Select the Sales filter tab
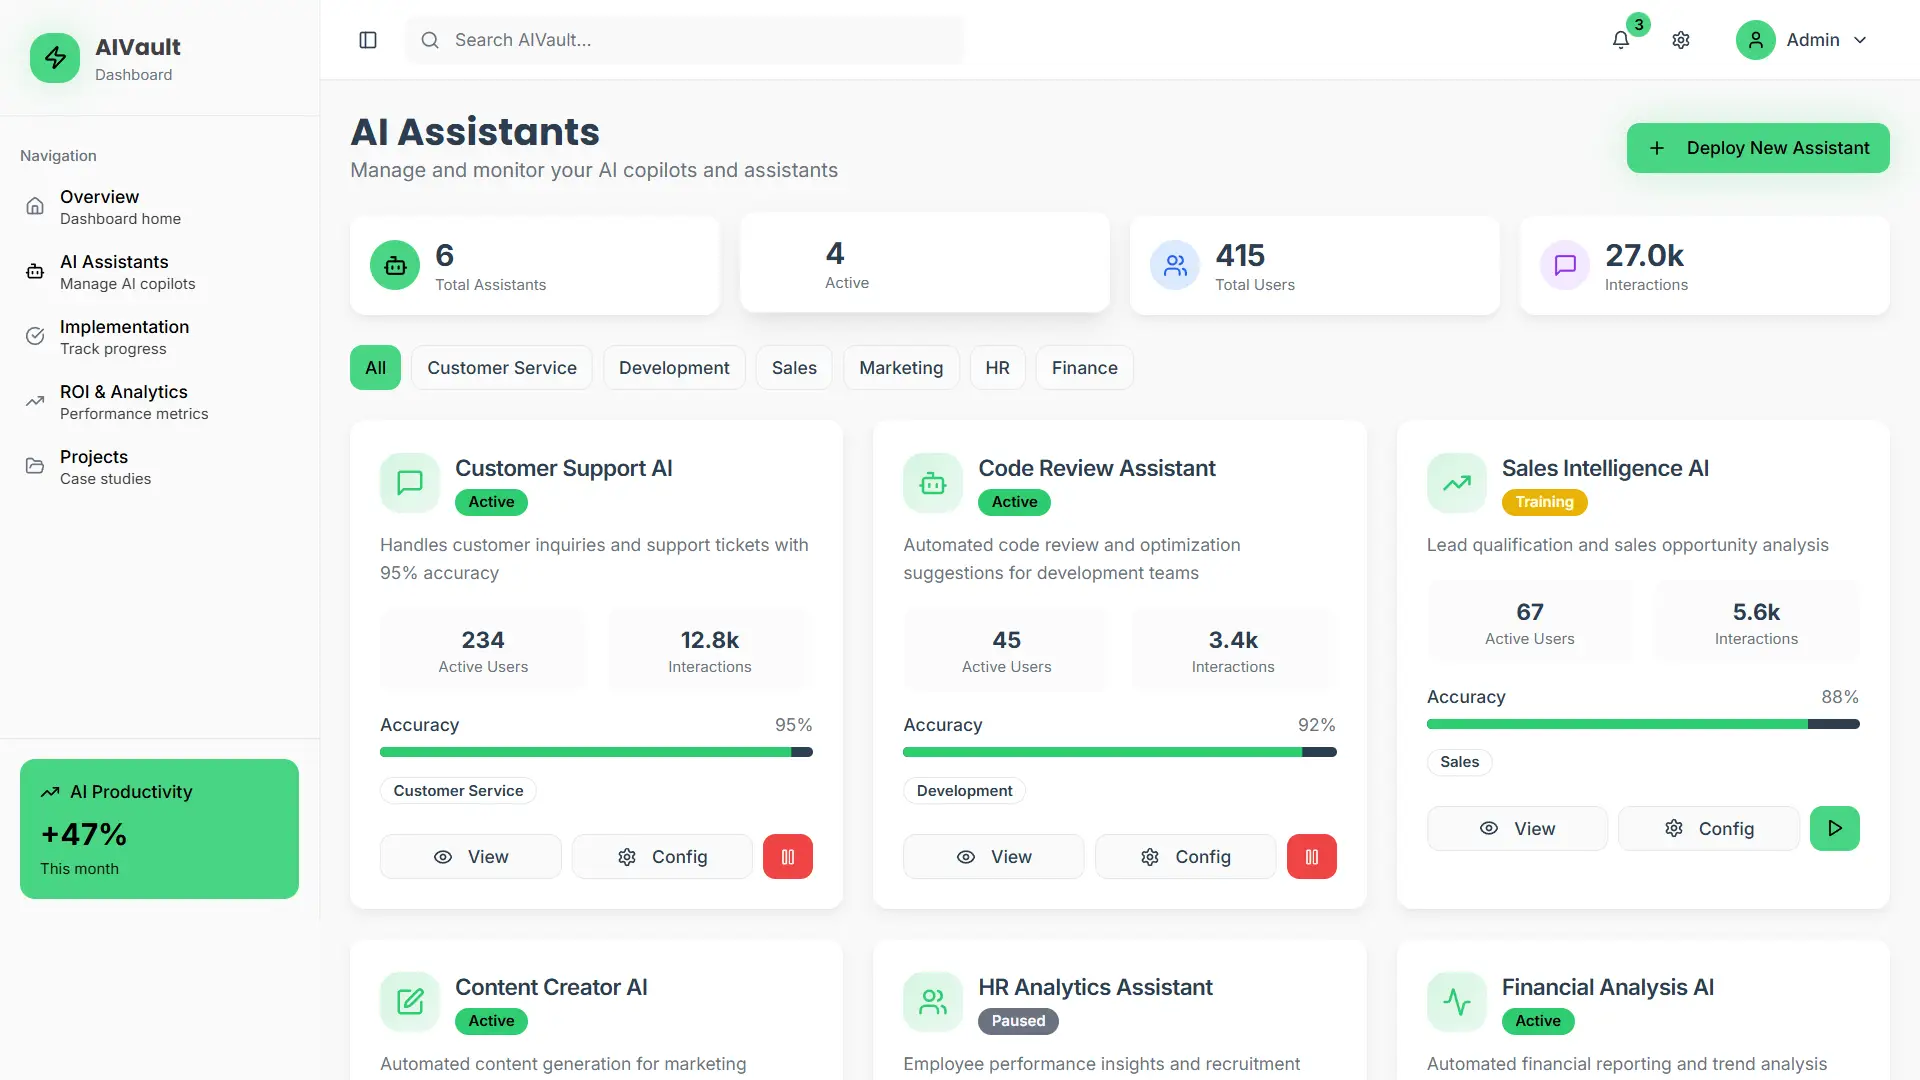The height and width of the screenshot is (1080, 1920). (794, 368)
